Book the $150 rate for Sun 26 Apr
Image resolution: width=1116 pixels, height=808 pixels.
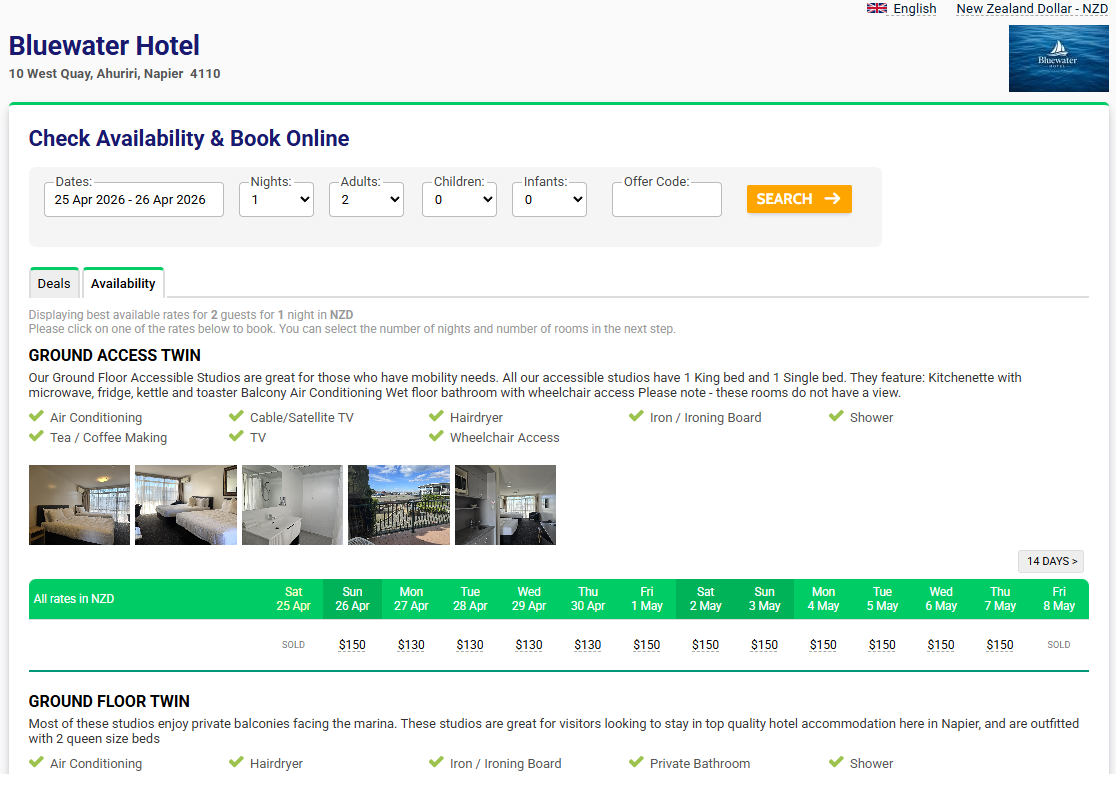352,645
